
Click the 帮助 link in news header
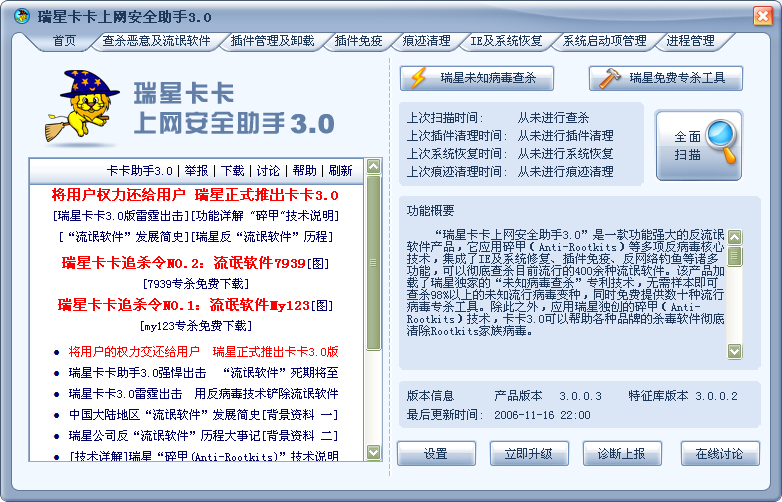[305, 171]
